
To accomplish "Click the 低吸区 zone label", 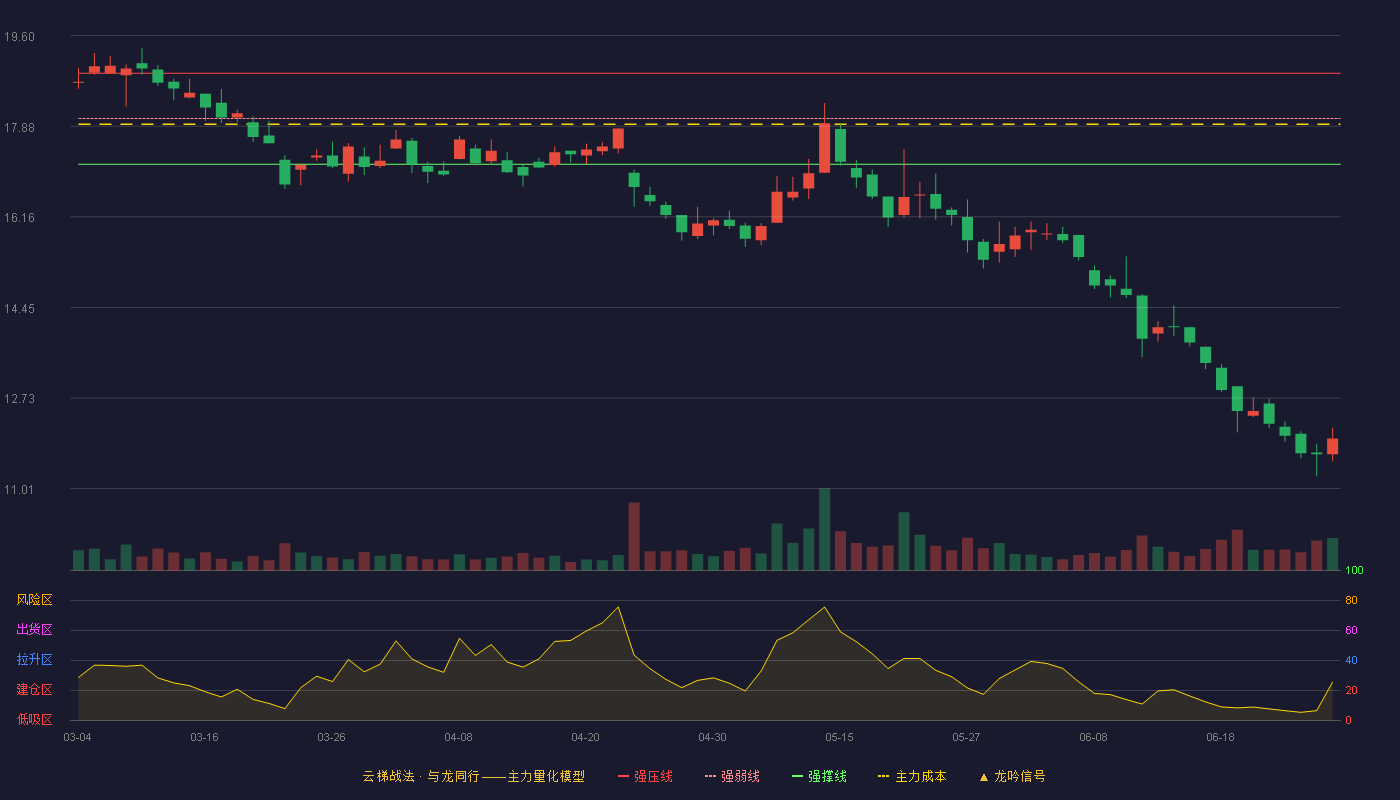I will [34, 719].
